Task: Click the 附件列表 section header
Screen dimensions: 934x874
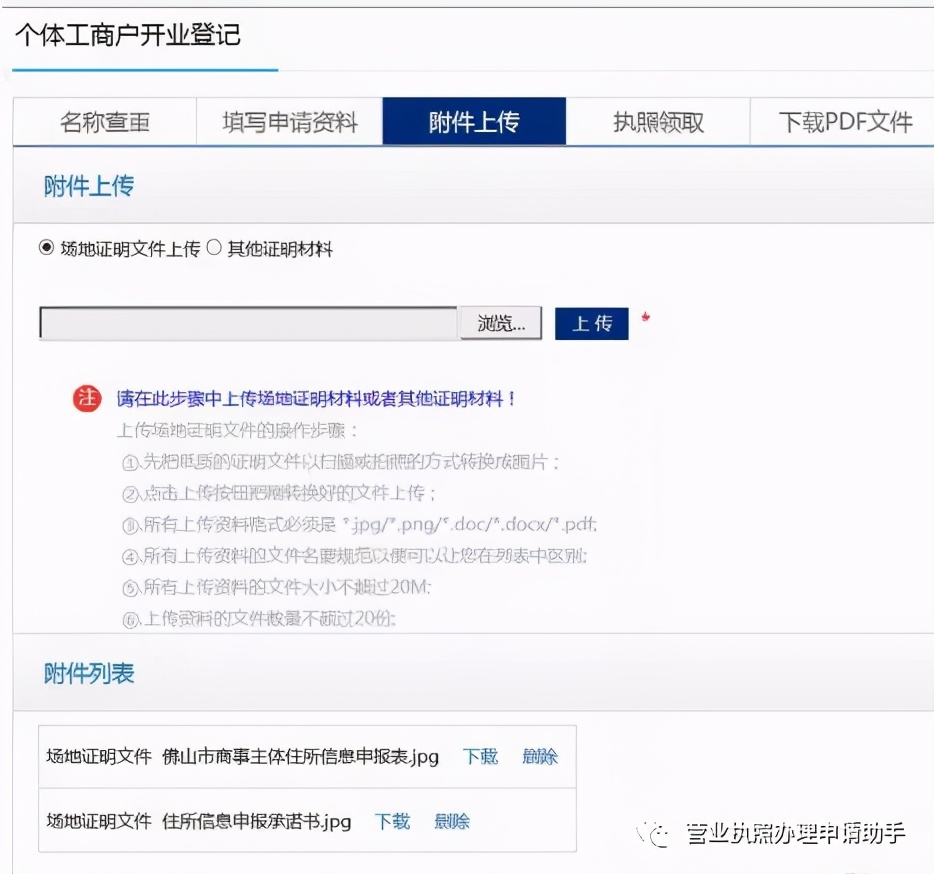Action: coord(88,675)
